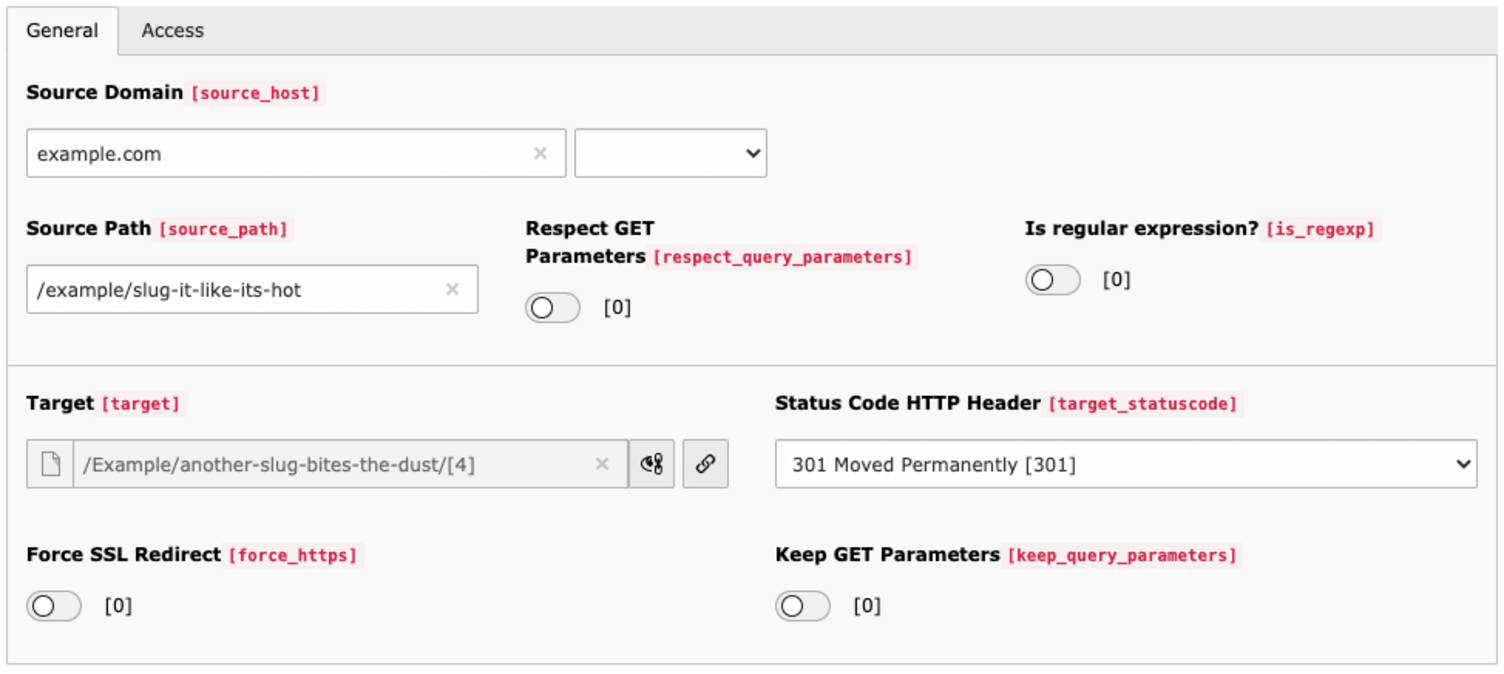Click inside the Source Domain input field
1504x674 pixels.
(250, 153)
